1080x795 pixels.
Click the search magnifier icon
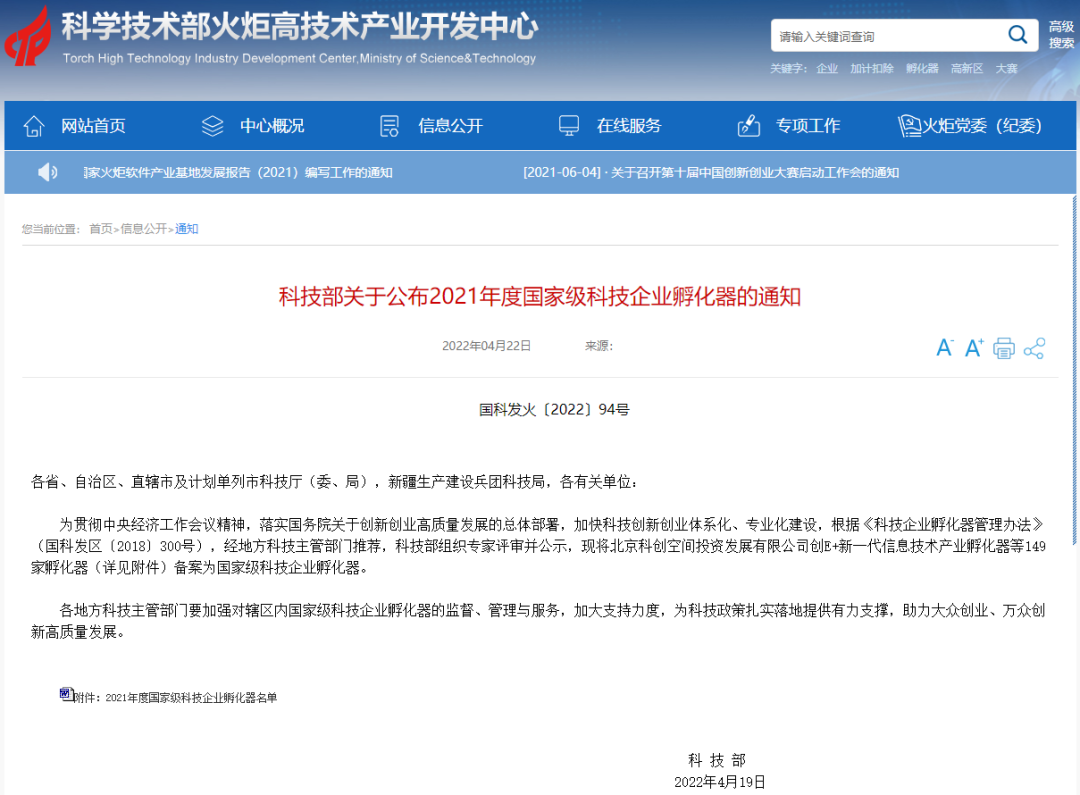pos(1018,34)
